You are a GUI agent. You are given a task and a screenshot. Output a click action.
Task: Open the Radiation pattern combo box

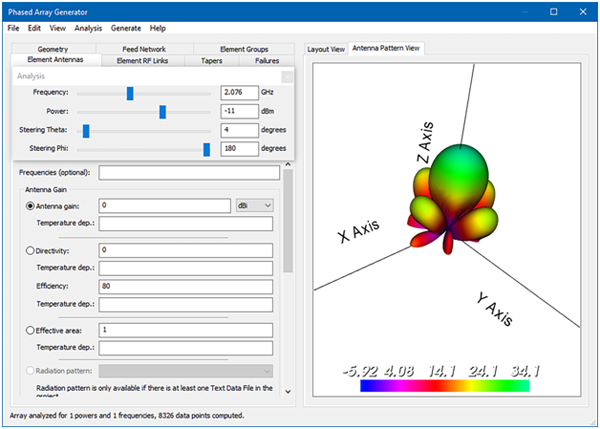pos(186,371)
